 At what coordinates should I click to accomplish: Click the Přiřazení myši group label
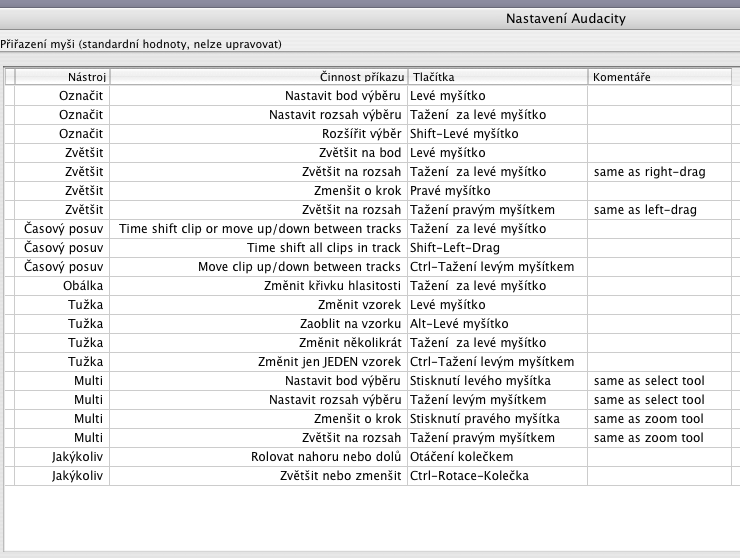[141, 44]
